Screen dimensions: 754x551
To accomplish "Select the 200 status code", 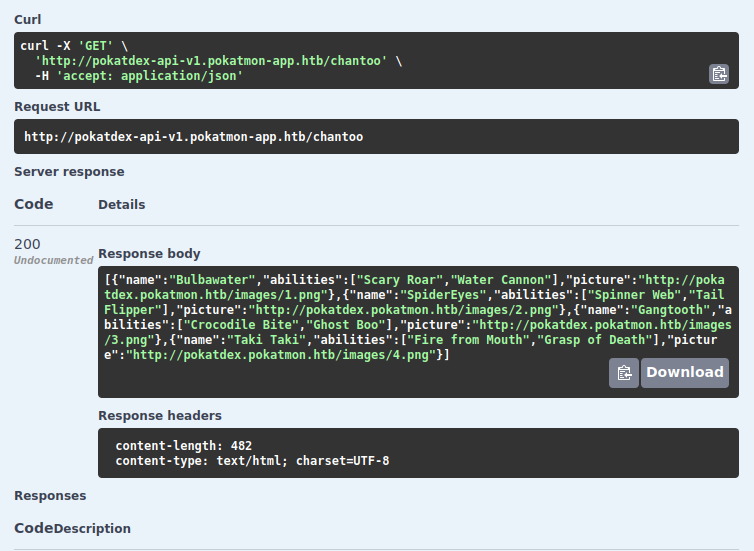I will coord(28,244).
